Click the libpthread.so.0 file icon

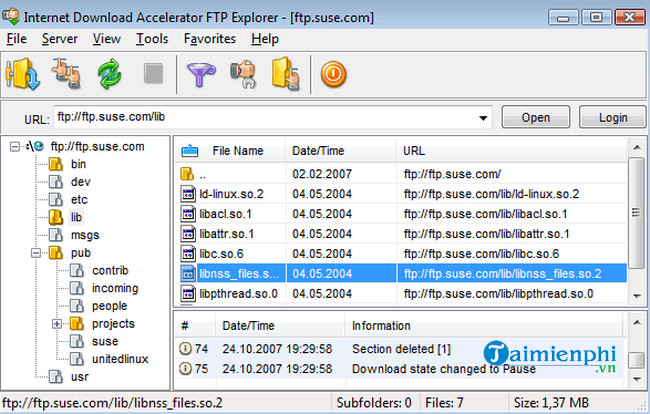tap(188, 293)
